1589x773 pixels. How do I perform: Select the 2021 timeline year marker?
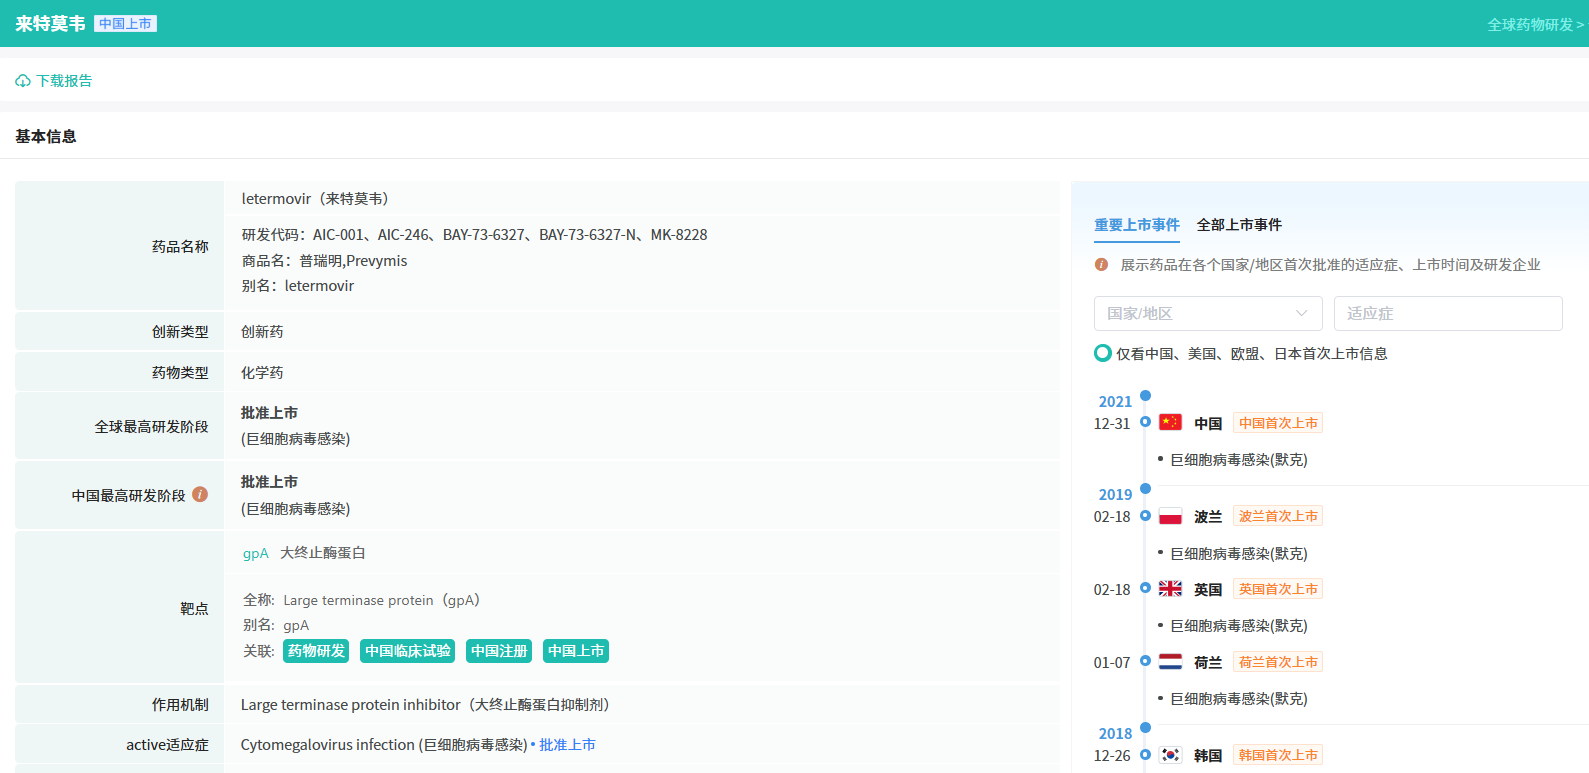pos(1115,401)
